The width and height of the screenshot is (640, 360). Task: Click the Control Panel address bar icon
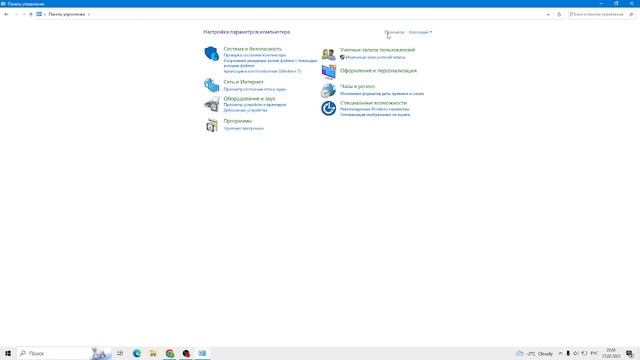pos(39,14)
